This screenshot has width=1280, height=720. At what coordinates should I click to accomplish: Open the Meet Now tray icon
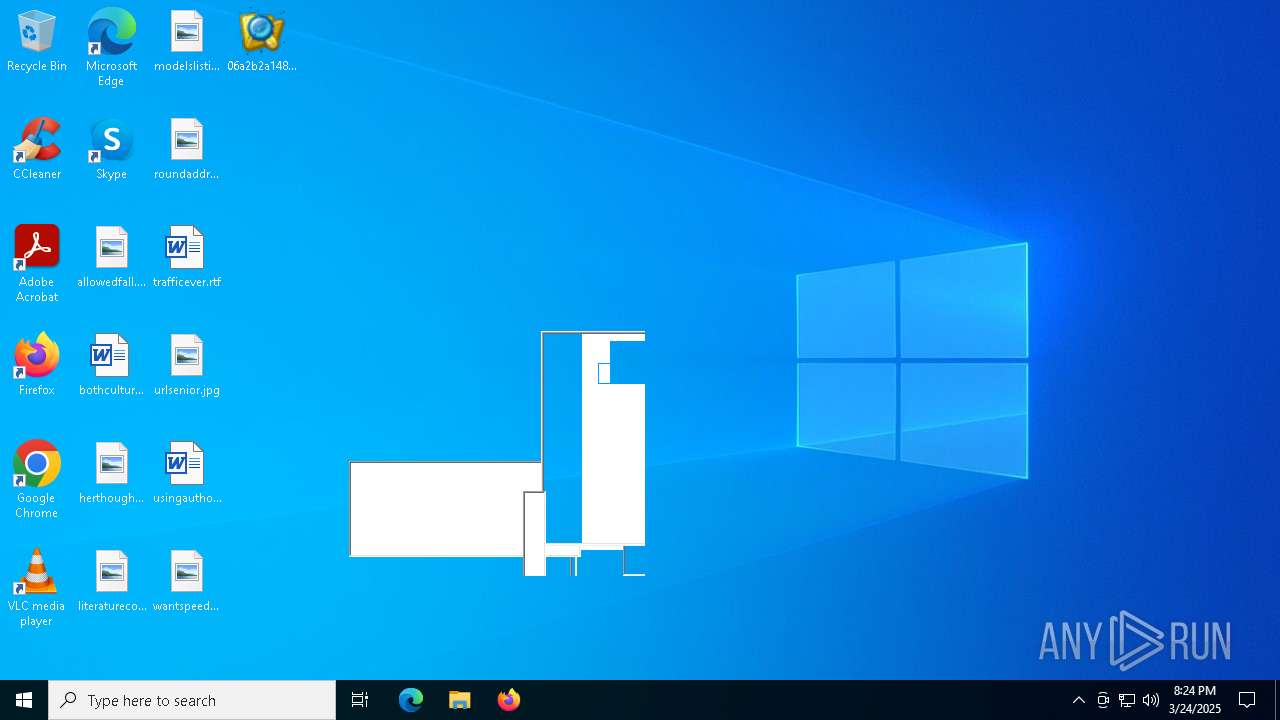pyautogui.click(x=1103, y=700)
